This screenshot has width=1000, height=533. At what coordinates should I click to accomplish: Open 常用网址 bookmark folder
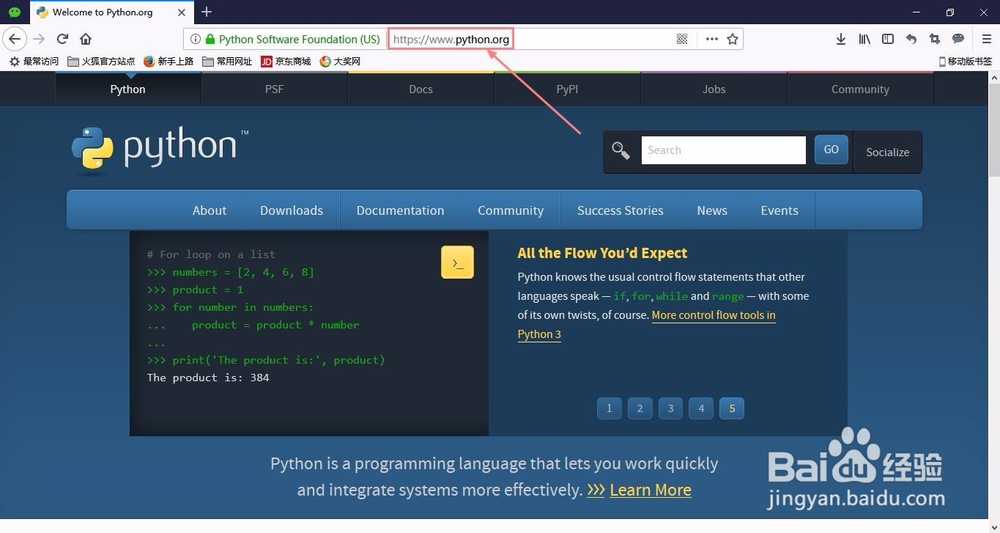point(227,61)
